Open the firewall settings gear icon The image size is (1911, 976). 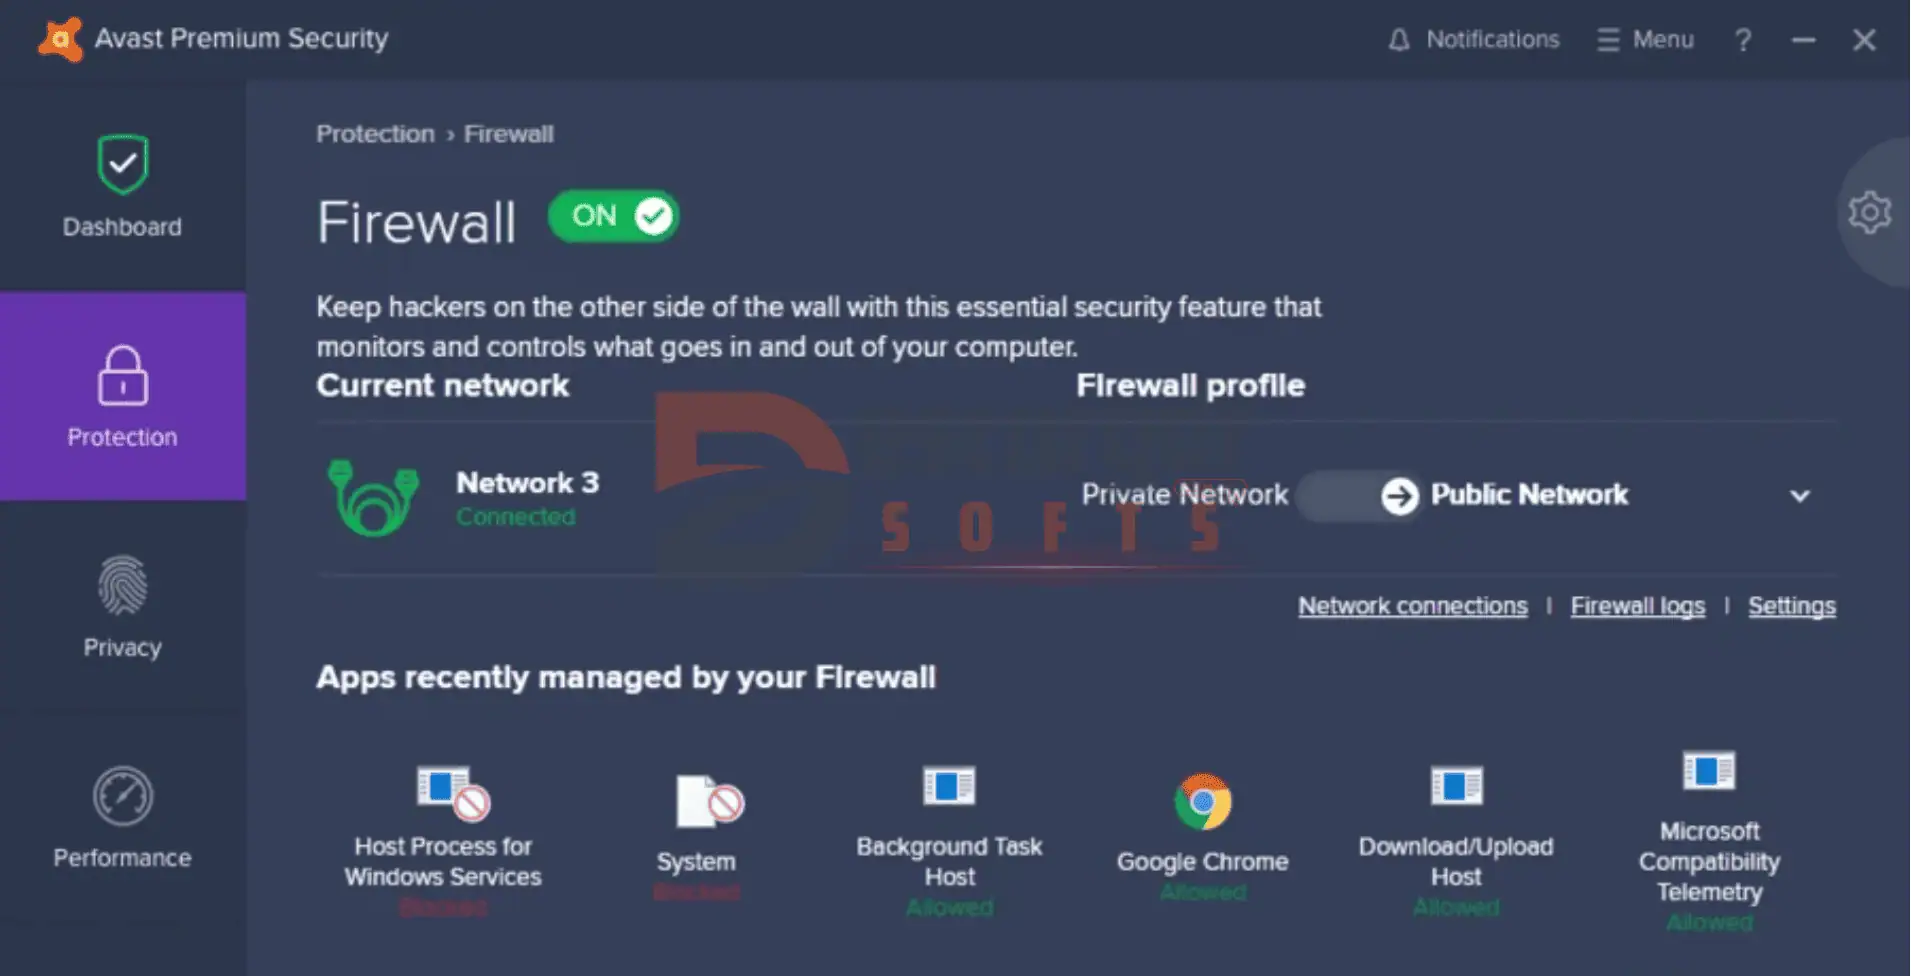pos(1869,213)
